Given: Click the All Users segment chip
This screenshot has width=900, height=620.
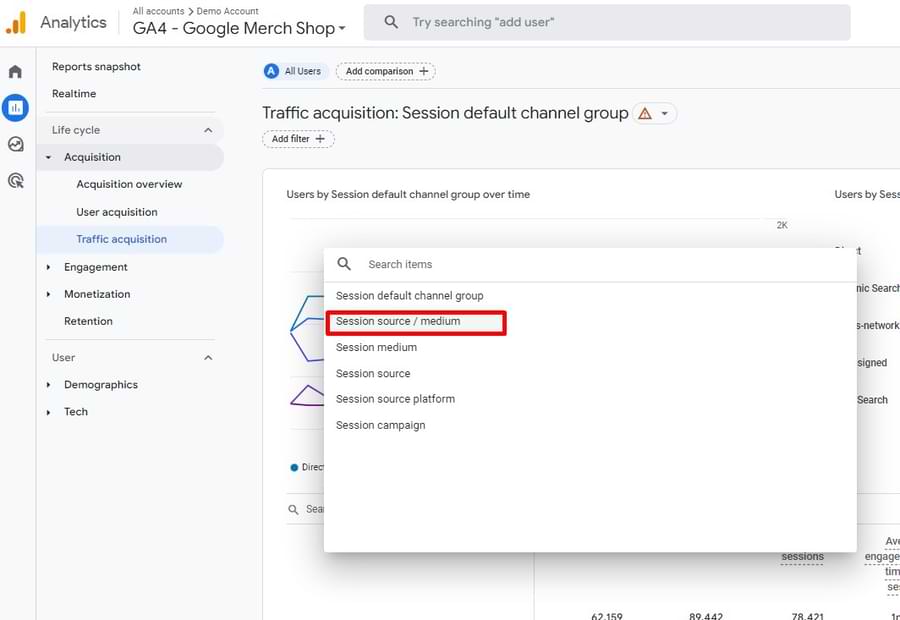Looking at the screenshot, I should (x=296, y=71).
